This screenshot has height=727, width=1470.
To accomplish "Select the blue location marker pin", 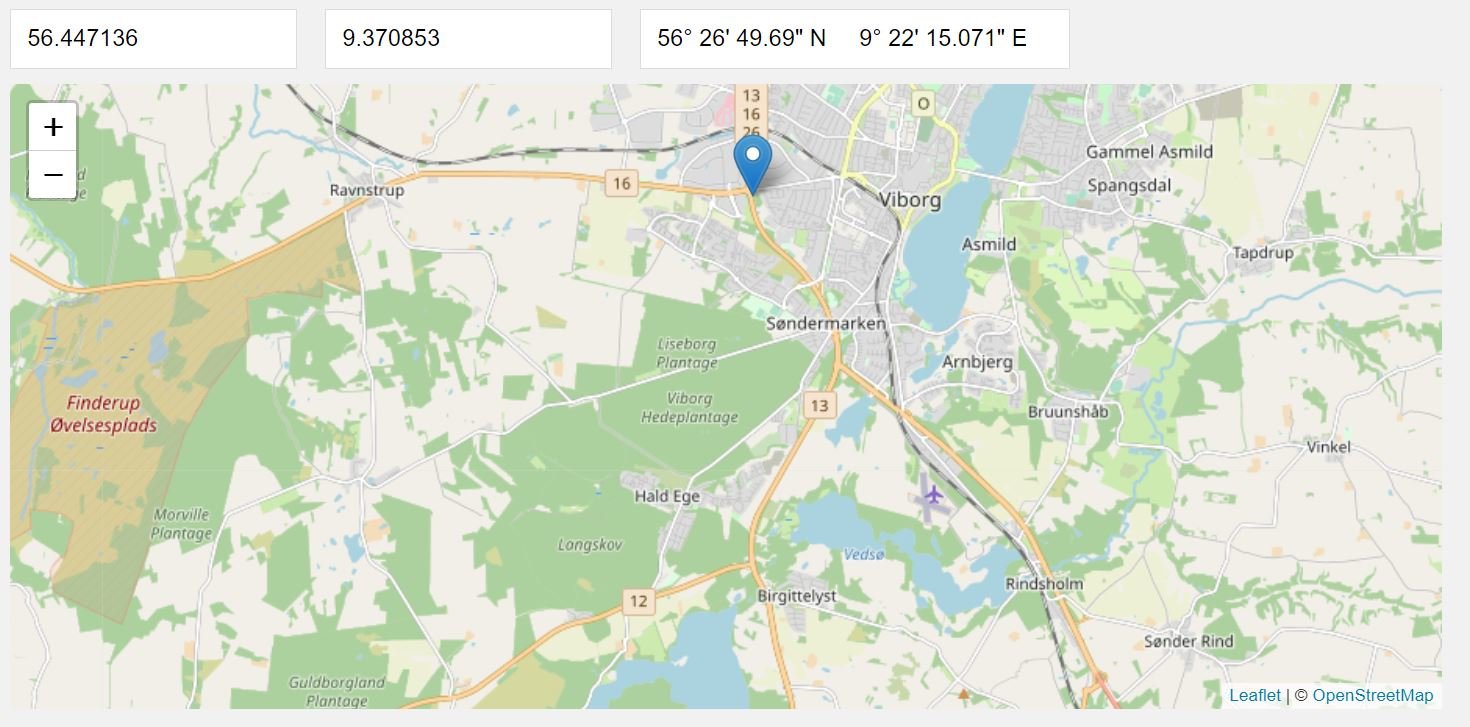I will click(x=752, y=165).
